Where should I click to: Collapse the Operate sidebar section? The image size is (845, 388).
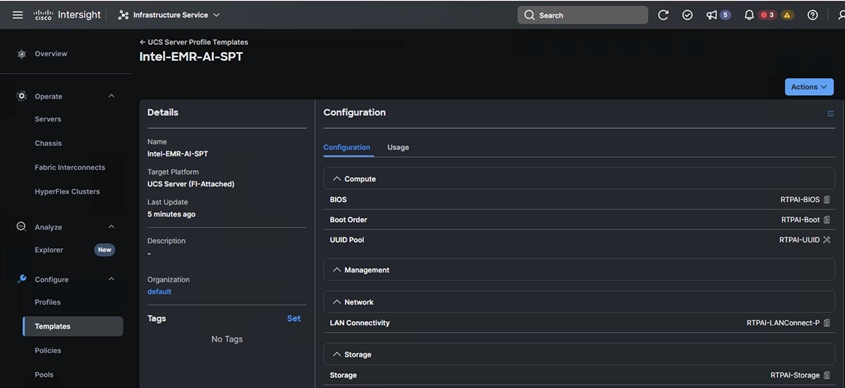[112, 96]
